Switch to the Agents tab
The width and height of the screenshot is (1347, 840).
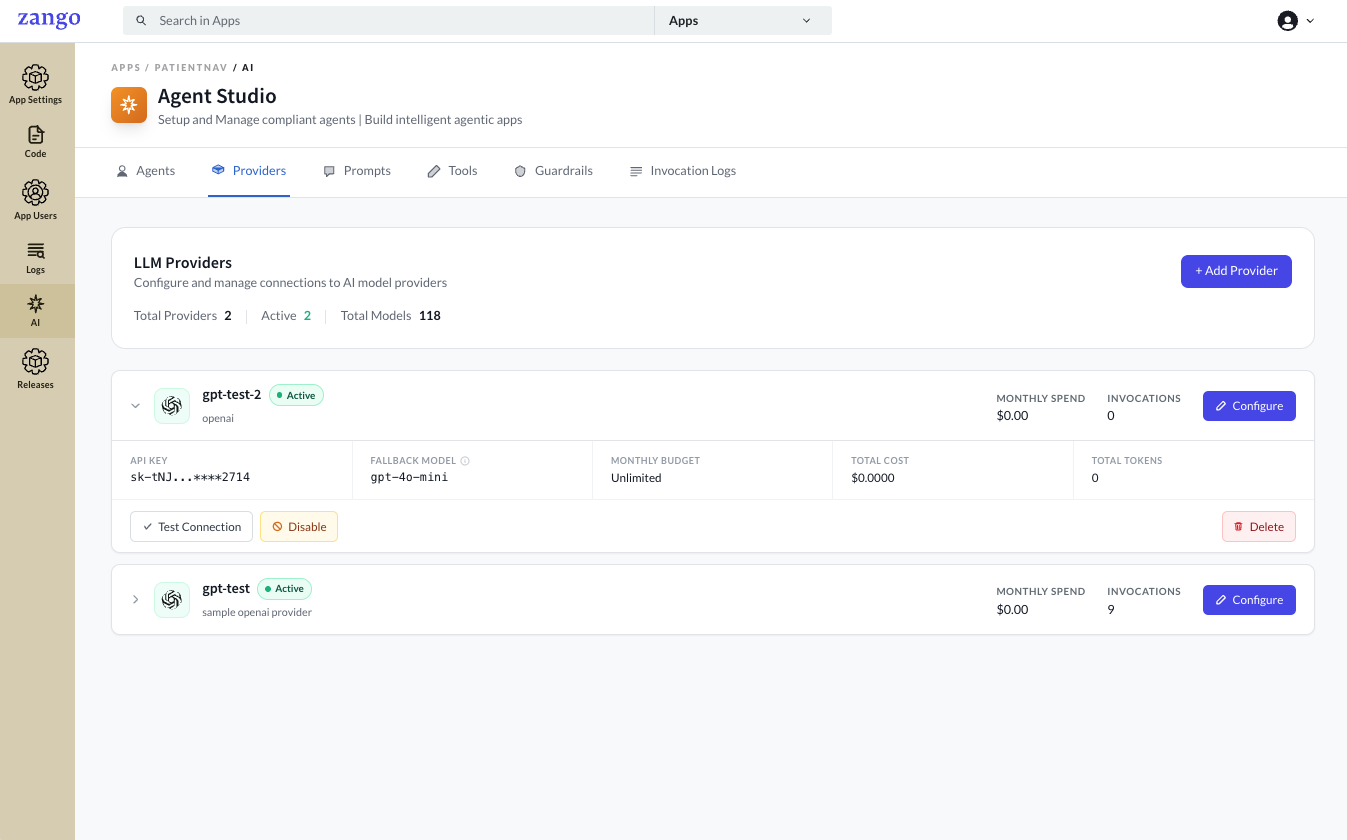(146, 171)
